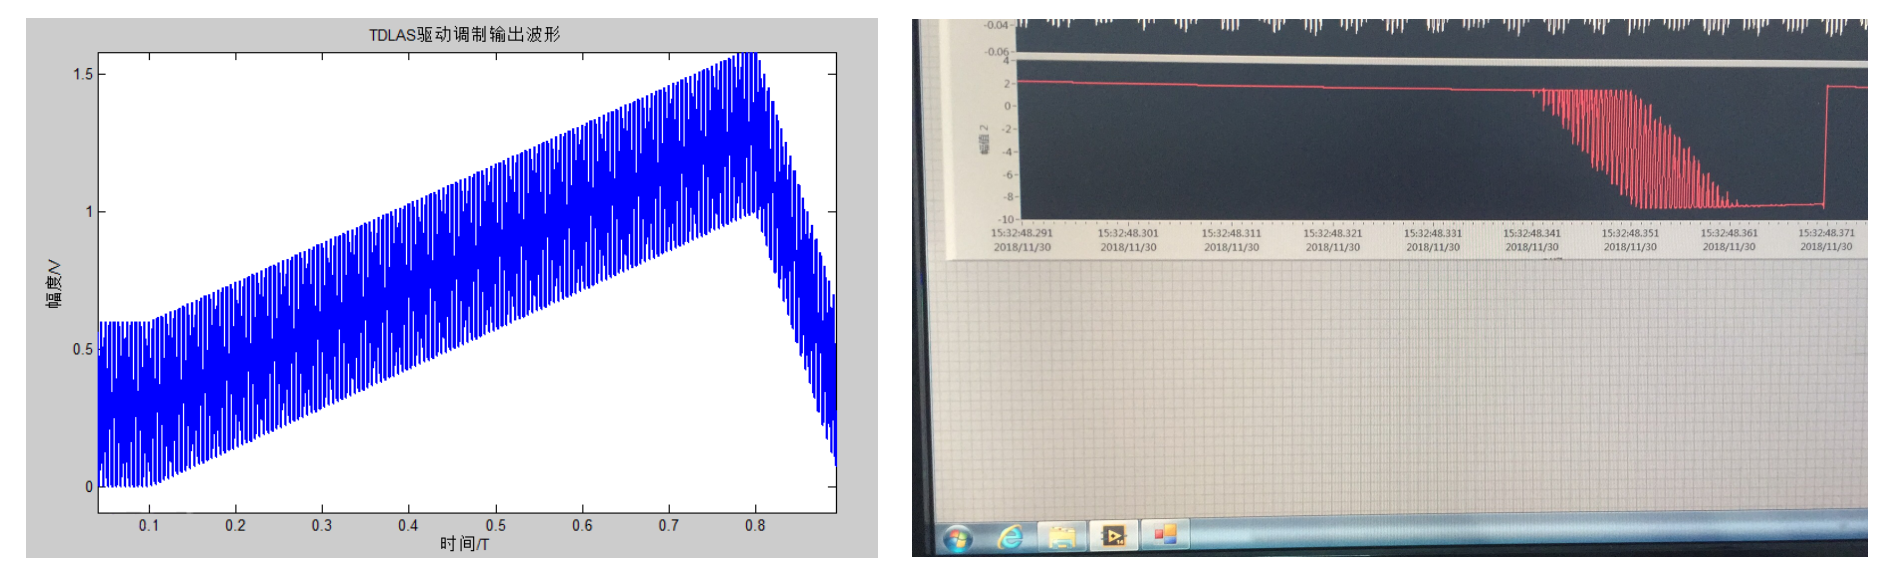The image size is (1892, 576).
Task: Click empty LabVIEW front panel grid area
Action: point(1400,390)
